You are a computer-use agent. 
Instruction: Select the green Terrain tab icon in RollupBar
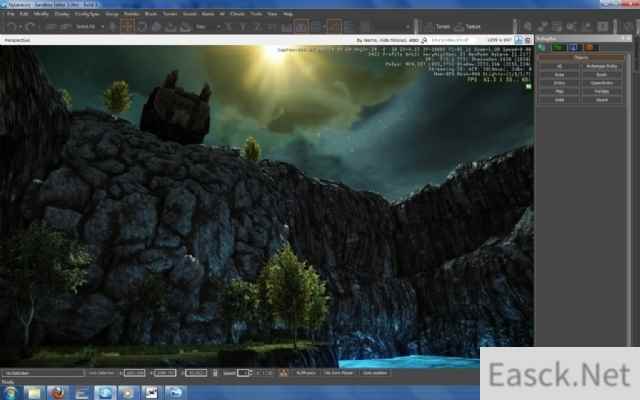[x=555, y=46]
